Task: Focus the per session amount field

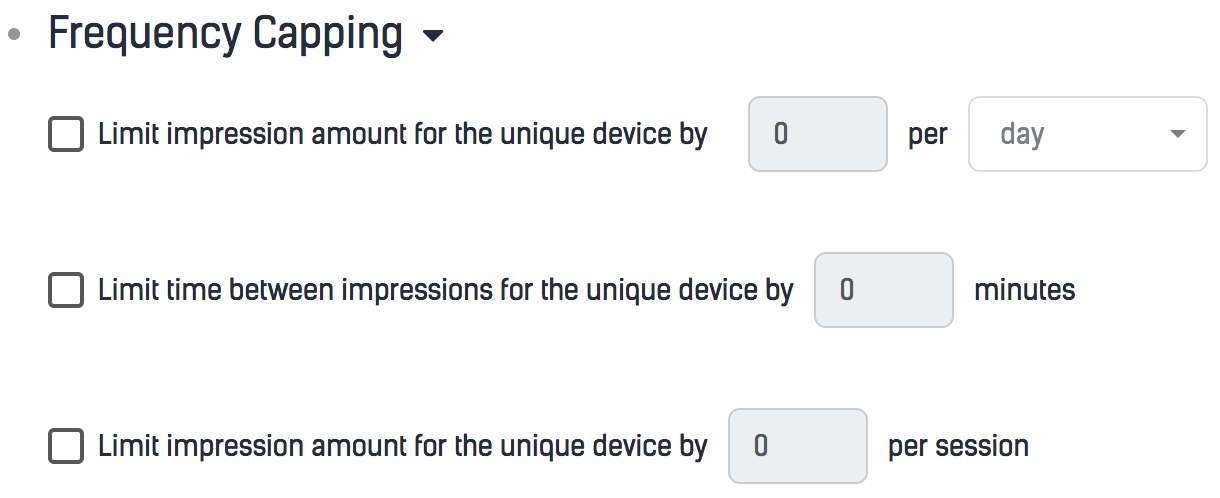Action: pyautogui.click(x=797, y=446)
